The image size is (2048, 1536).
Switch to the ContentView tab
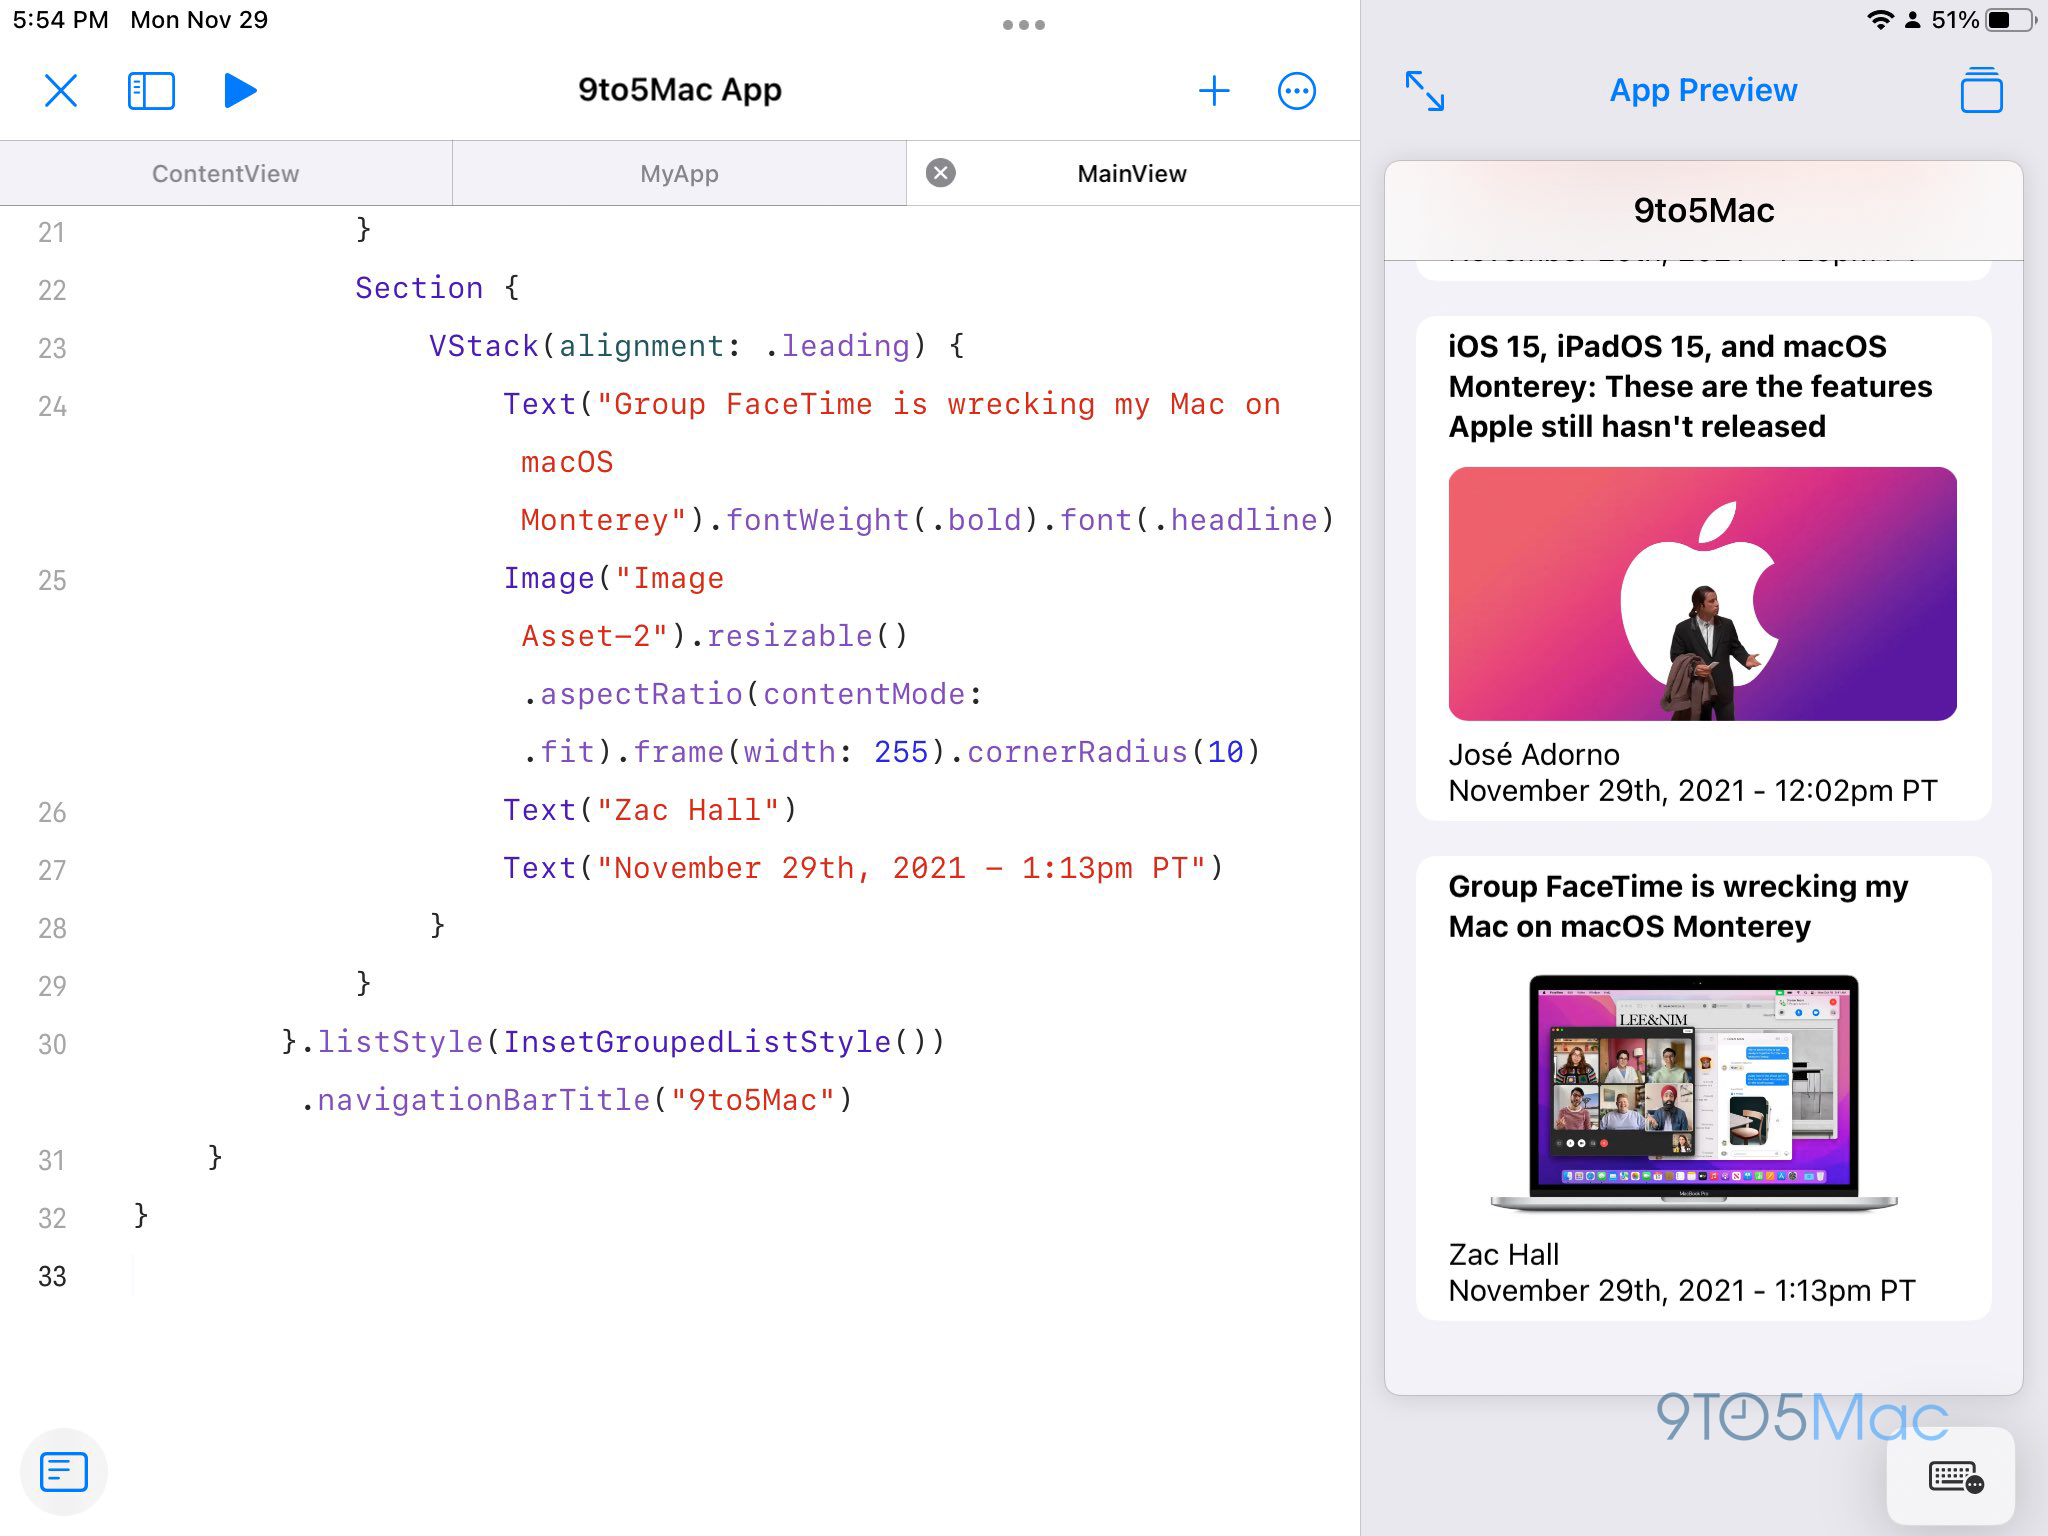click(x=225, y=174)
